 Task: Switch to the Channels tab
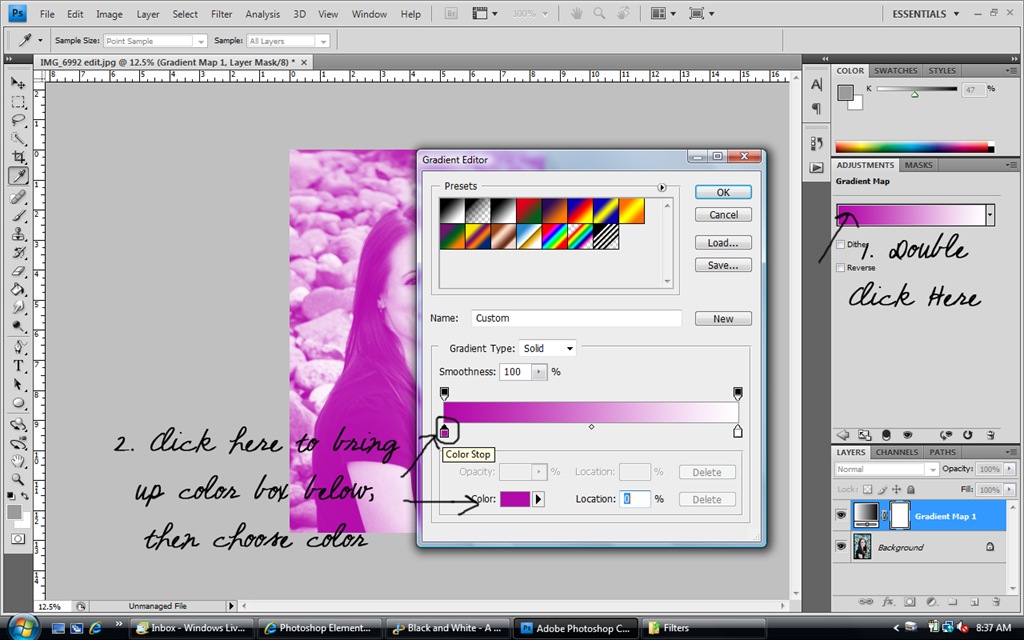(x=896, y=452)
